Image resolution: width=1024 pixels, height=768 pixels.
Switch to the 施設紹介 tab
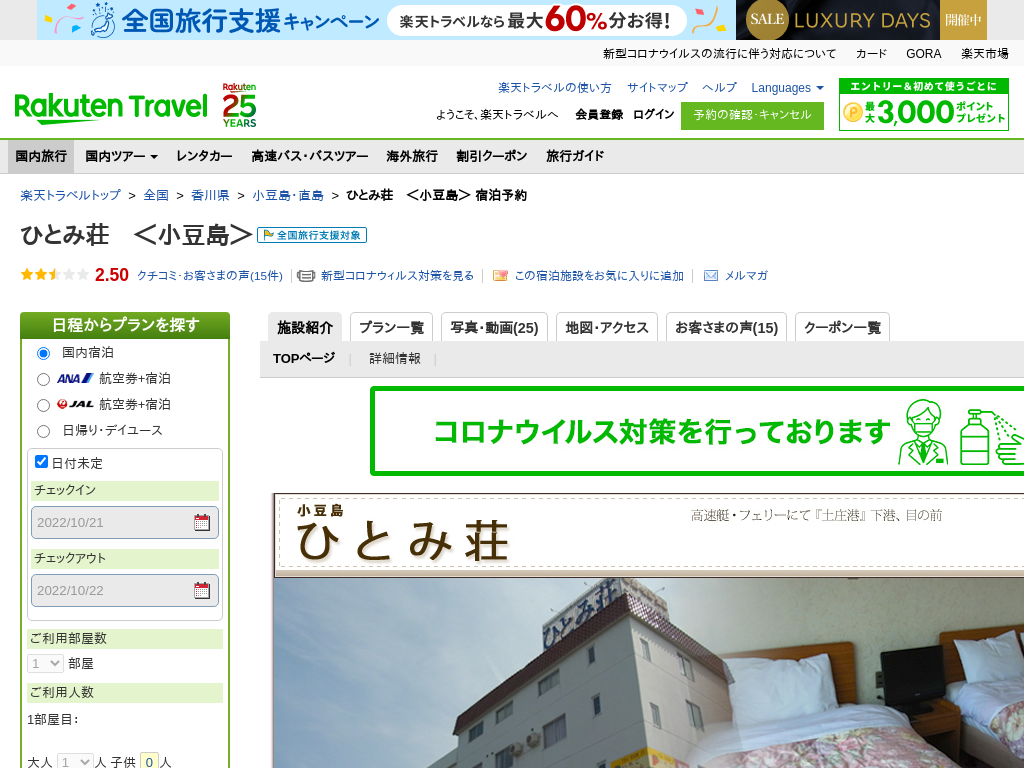(305, 327)
